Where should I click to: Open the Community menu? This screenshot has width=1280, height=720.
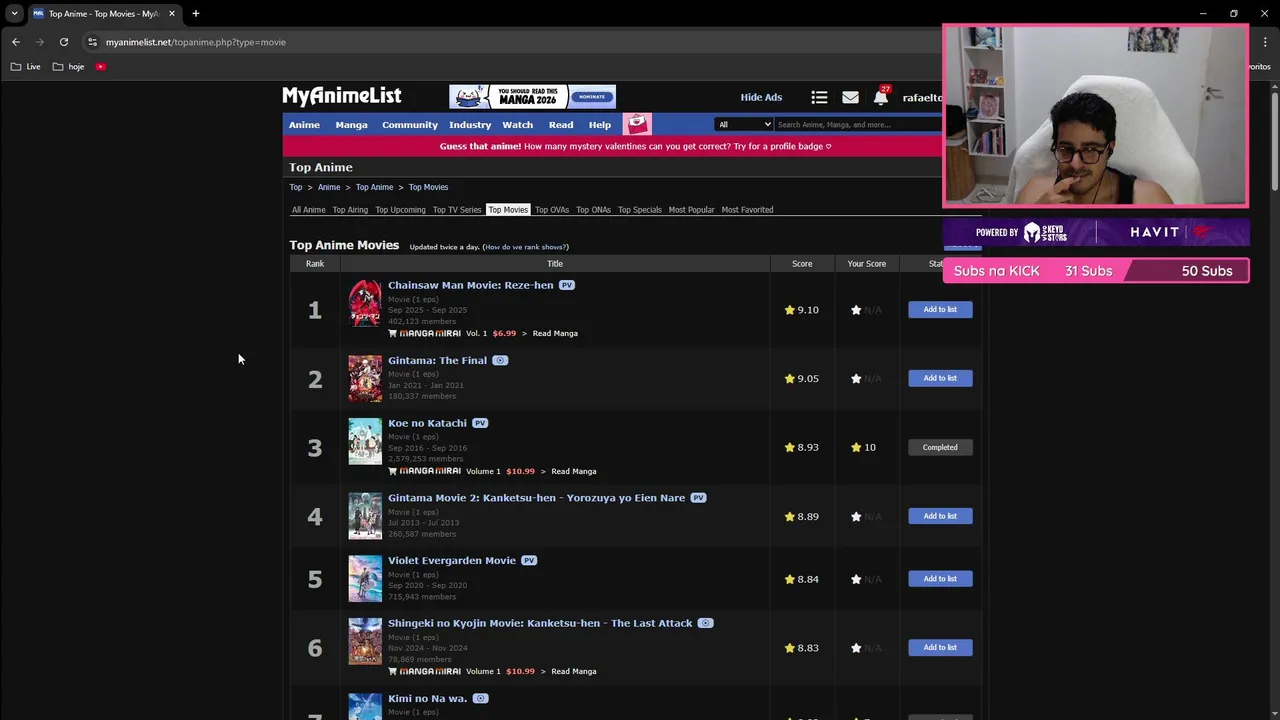point(410,125)
